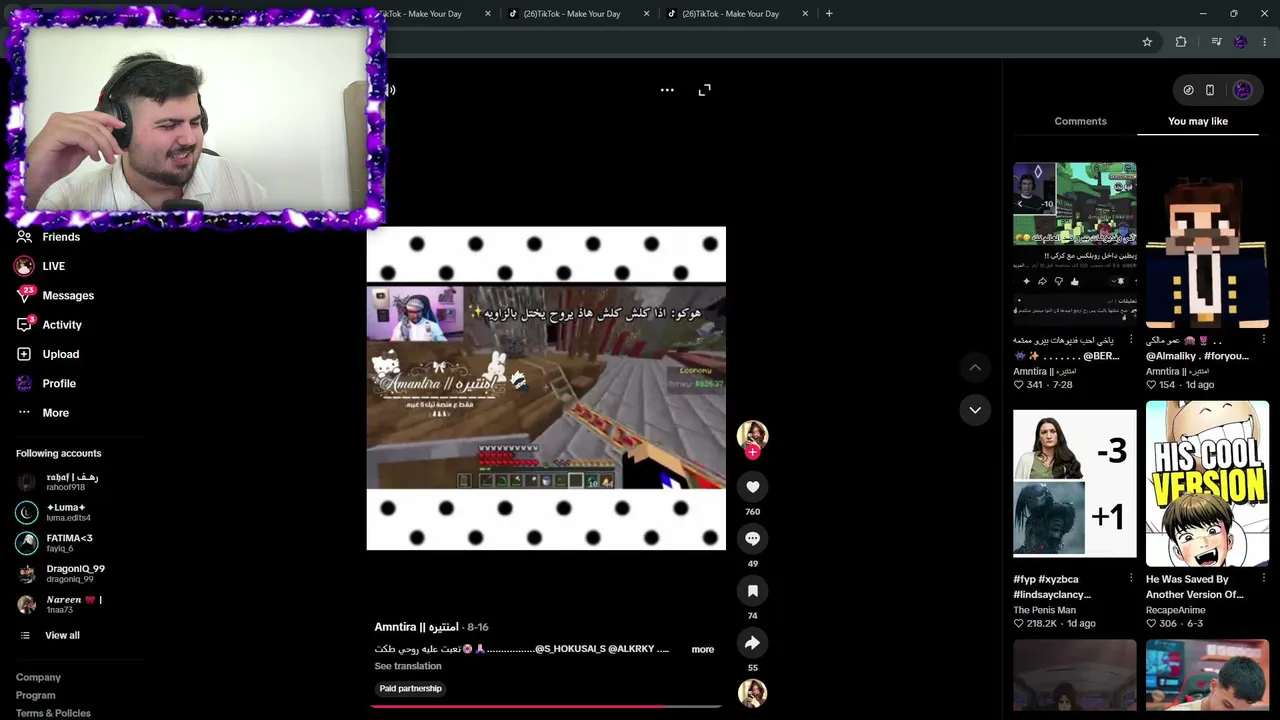Open the account avatar in top-right pill

(1243, 90)
